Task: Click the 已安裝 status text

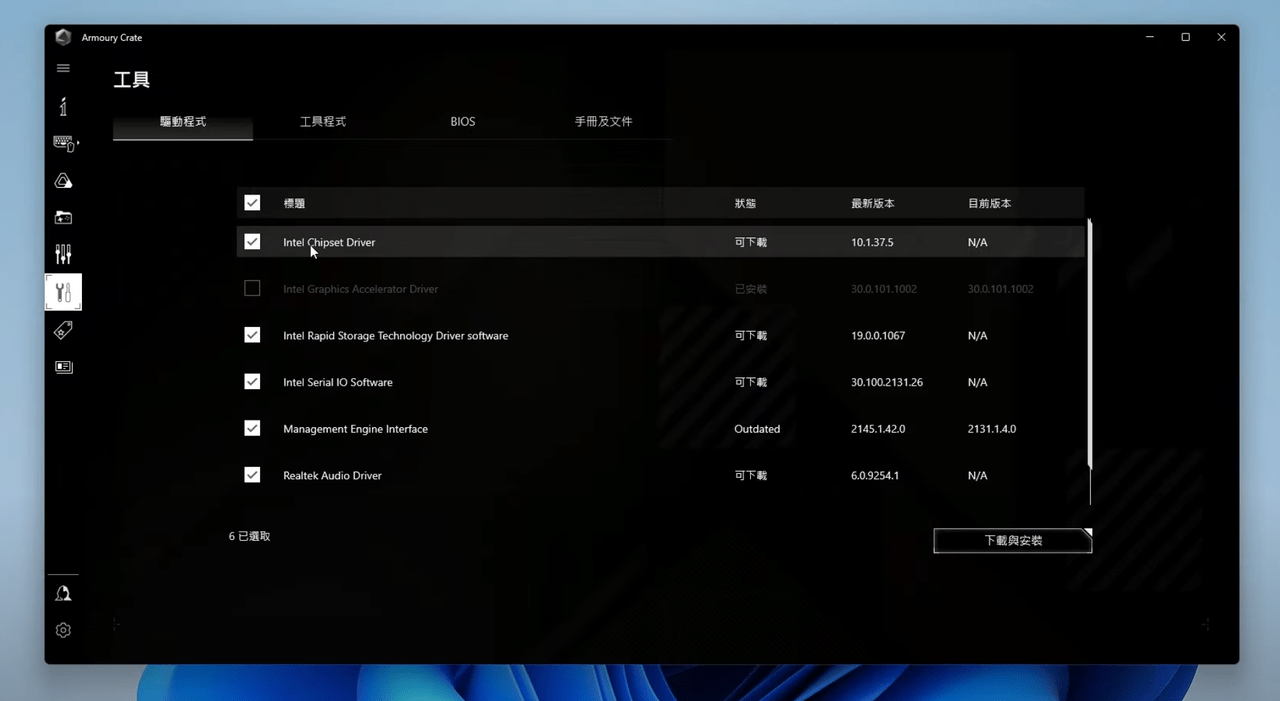Action: 751,289
